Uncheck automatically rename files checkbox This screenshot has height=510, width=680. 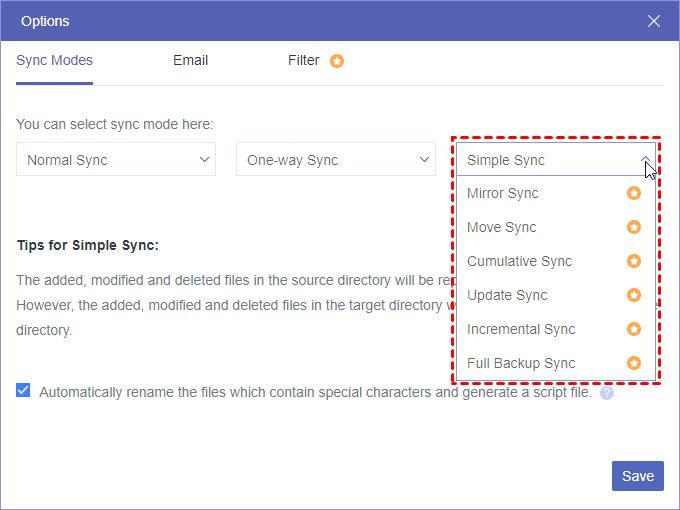pyautogui.click(x=23, y=390)
